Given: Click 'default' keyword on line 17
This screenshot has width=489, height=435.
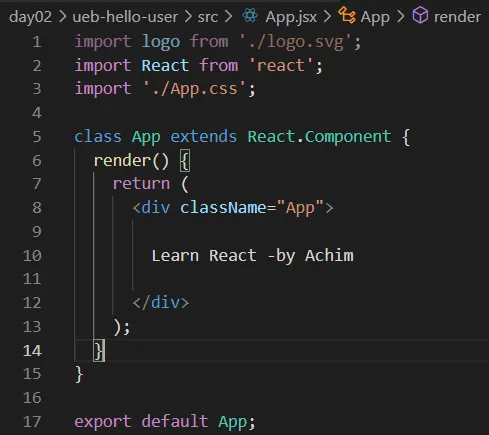Looking at the screenshot, I should [175, 421].
